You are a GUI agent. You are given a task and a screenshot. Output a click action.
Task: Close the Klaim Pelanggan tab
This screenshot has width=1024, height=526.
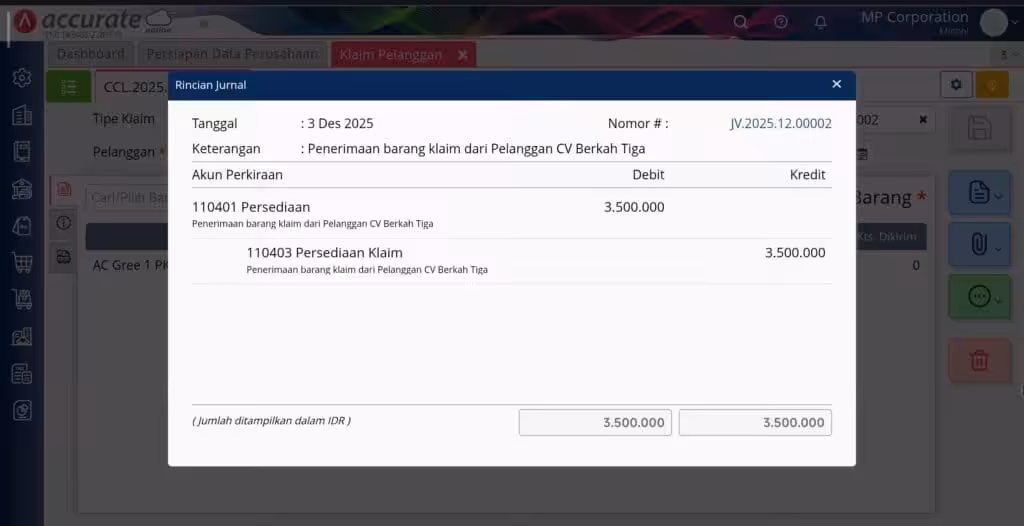pos(462,55)
